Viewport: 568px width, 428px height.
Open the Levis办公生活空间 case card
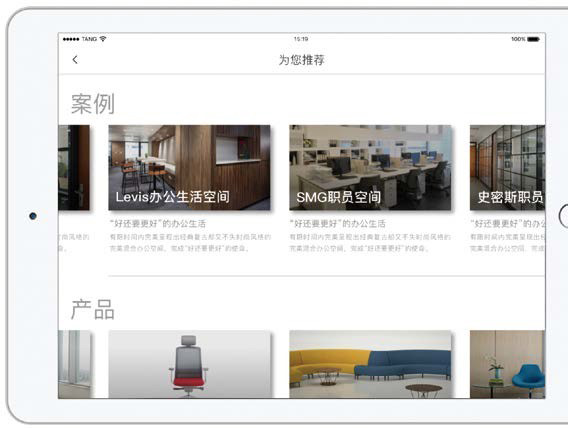pos(189,168)
